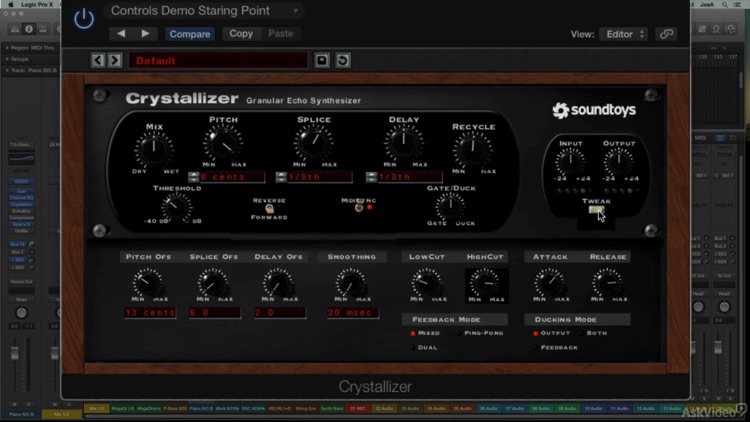Screen dimensions: 750x422
Task: Click the Pitch Ofs knob
Action: tap(148, 282)
